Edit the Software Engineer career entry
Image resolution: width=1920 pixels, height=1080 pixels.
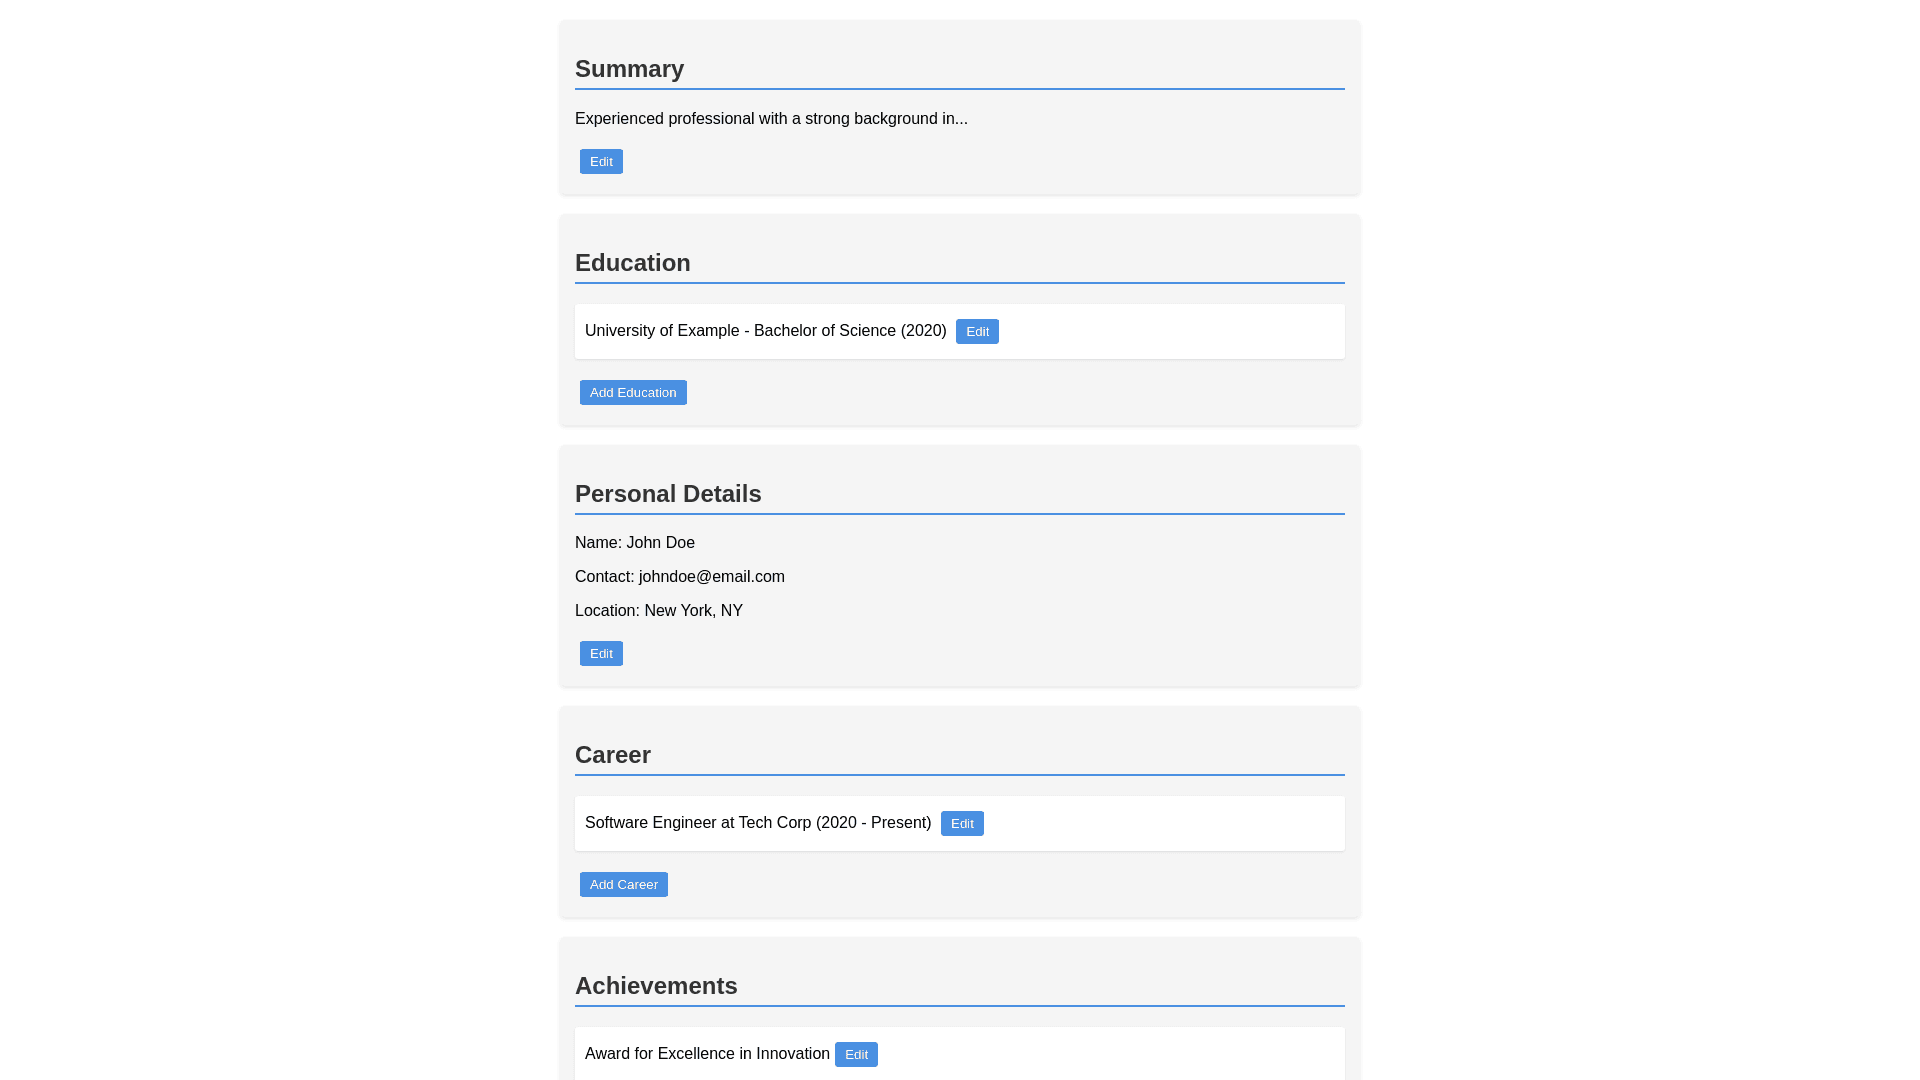[962, 824]
